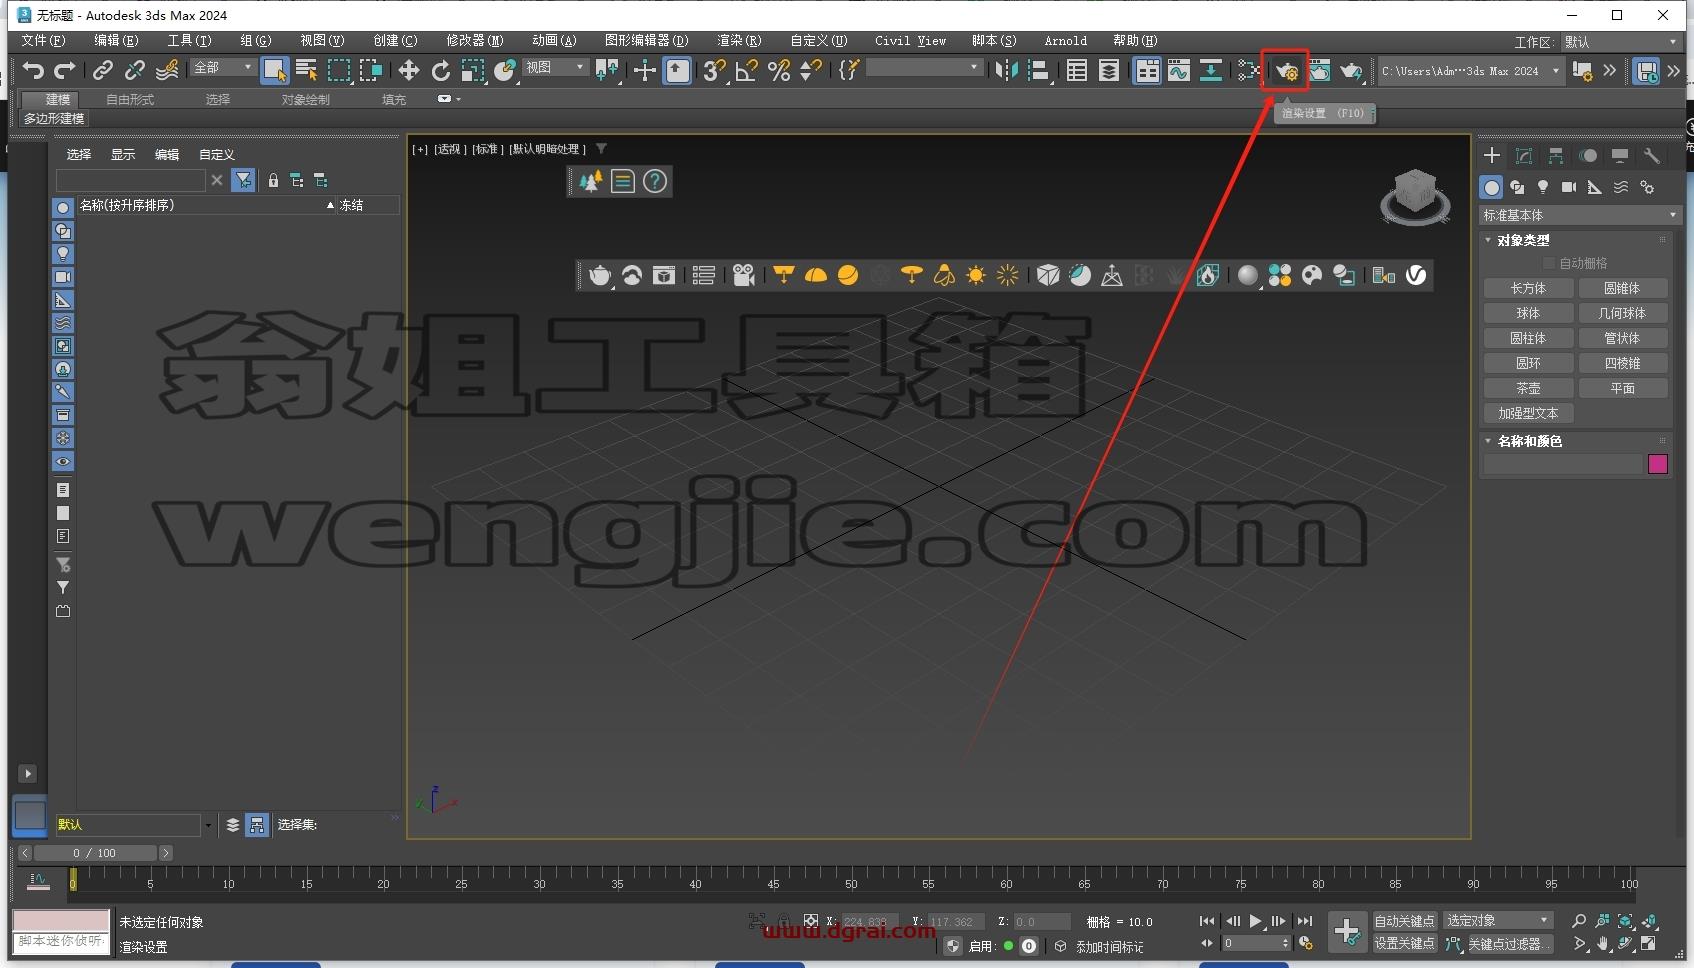This screenshot has width=1694, height=968.
Task: Choose the Select and Scale tool
Action: 472,70
